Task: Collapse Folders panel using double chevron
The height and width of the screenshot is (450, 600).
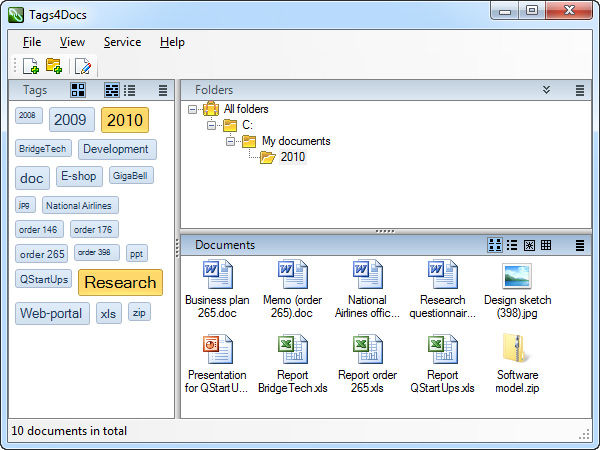Action: tap(546, 90)
